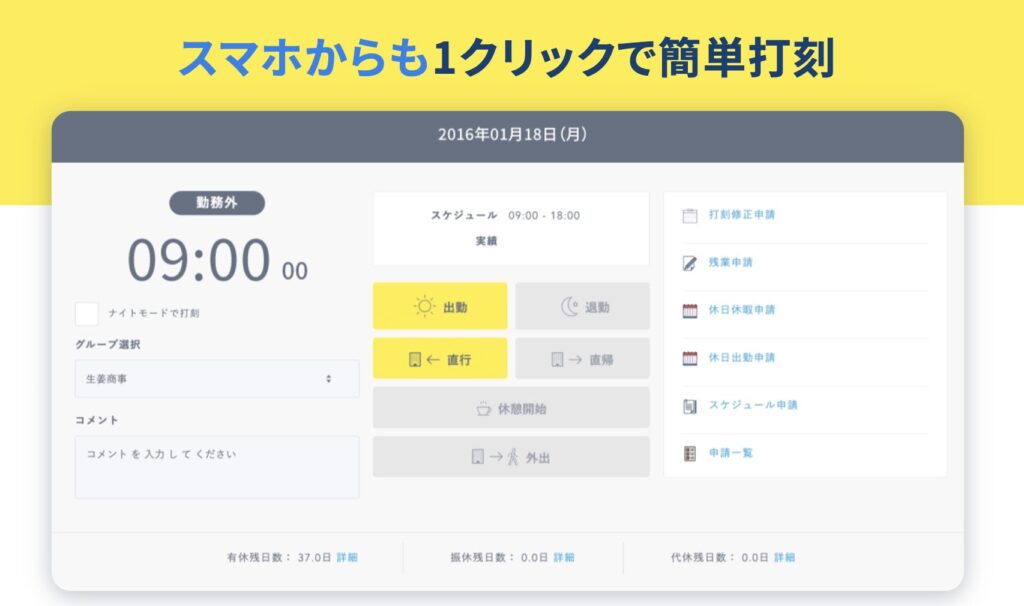The image size is (1024, 606).
Task: Click the list icon beside 申請一覧
Action: tap(689, 453)
